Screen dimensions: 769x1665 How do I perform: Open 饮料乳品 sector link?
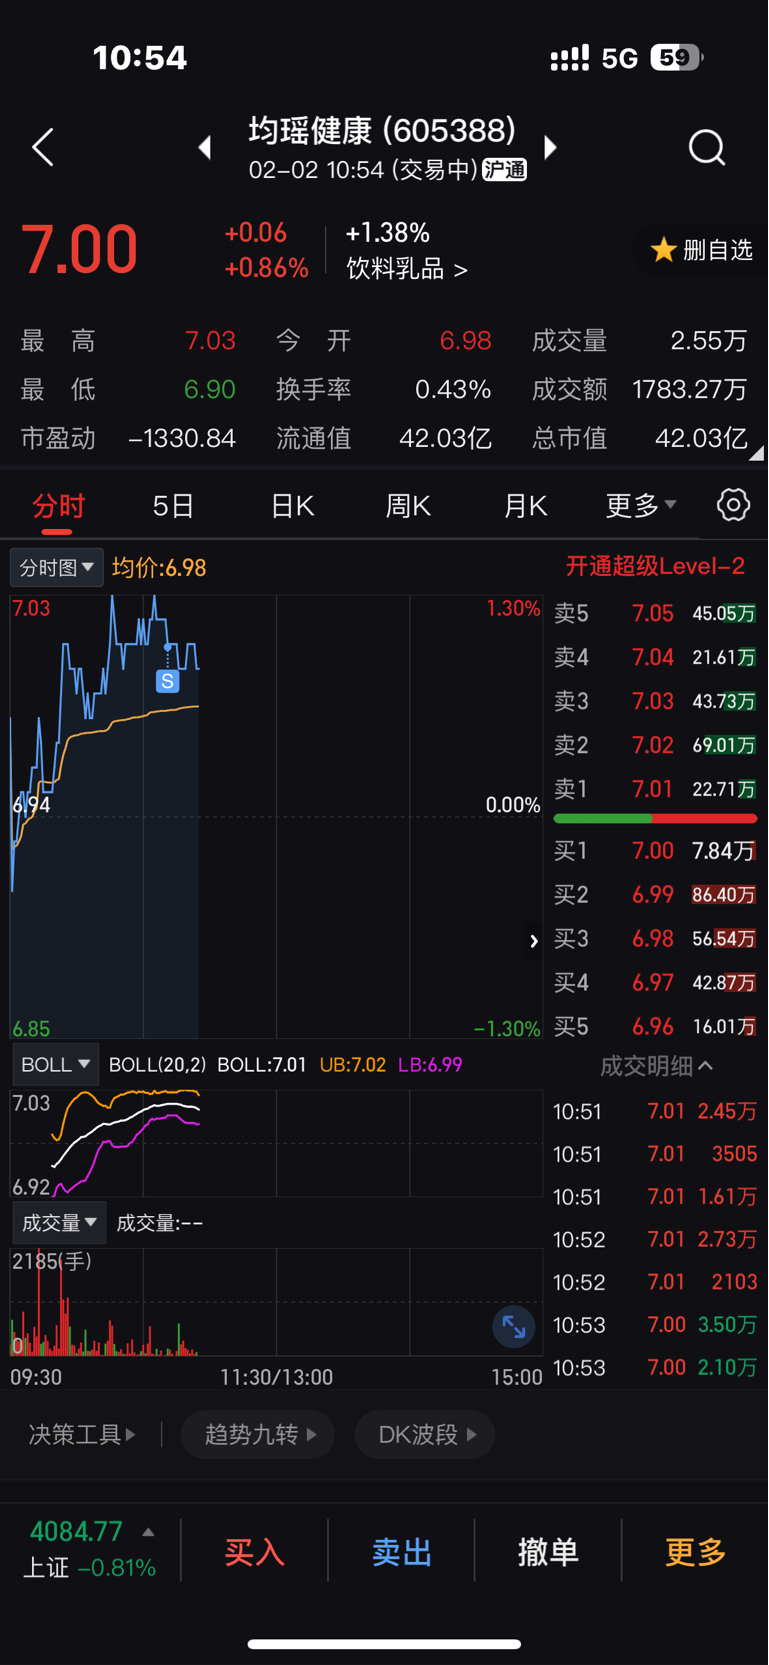pos(406,269)
